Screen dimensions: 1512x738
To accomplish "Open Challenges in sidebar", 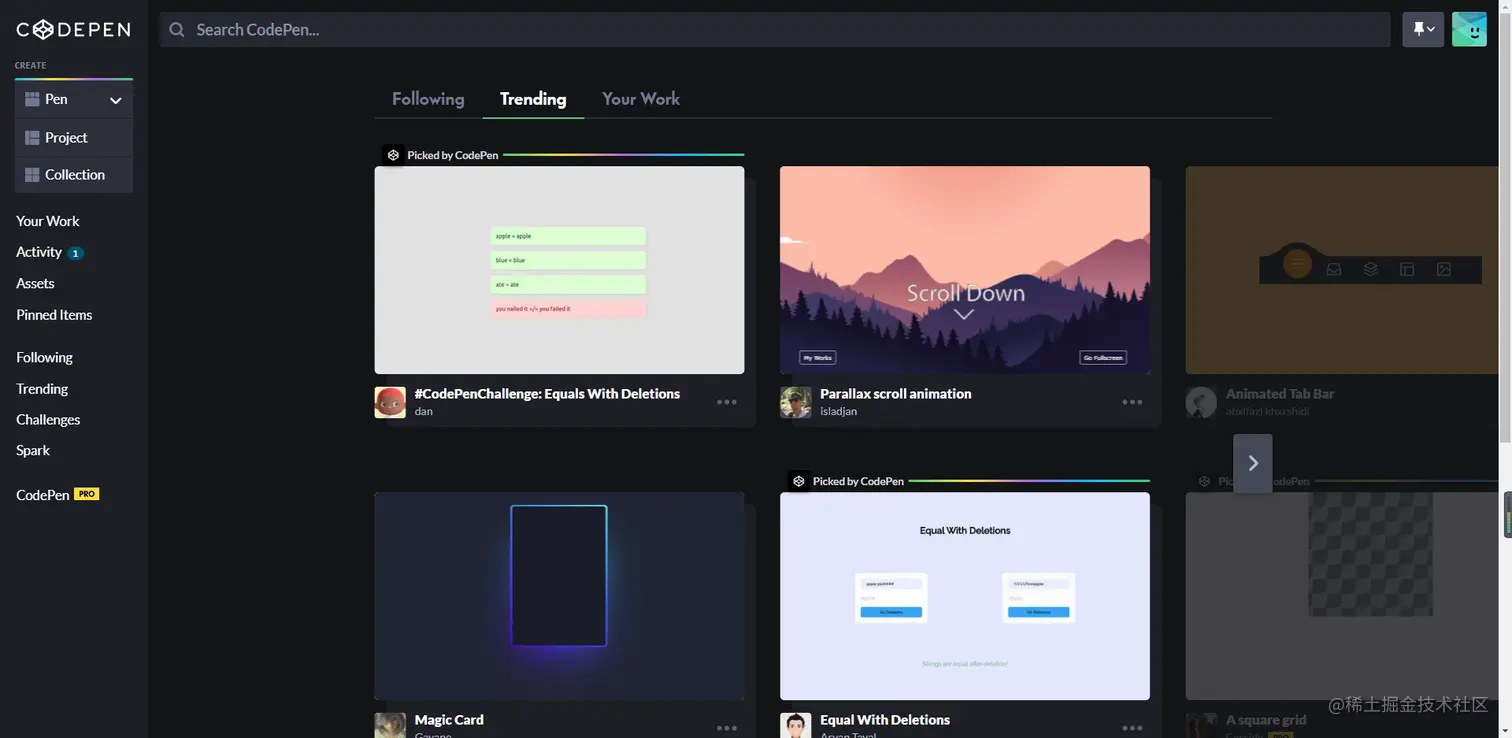I will [x=48, y=419].
